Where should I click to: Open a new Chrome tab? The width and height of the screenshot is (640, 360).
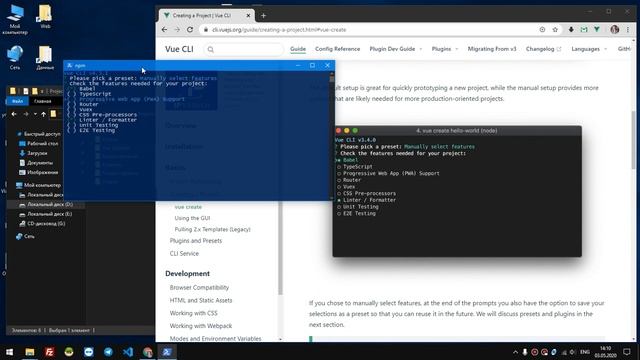click(263, 16)
